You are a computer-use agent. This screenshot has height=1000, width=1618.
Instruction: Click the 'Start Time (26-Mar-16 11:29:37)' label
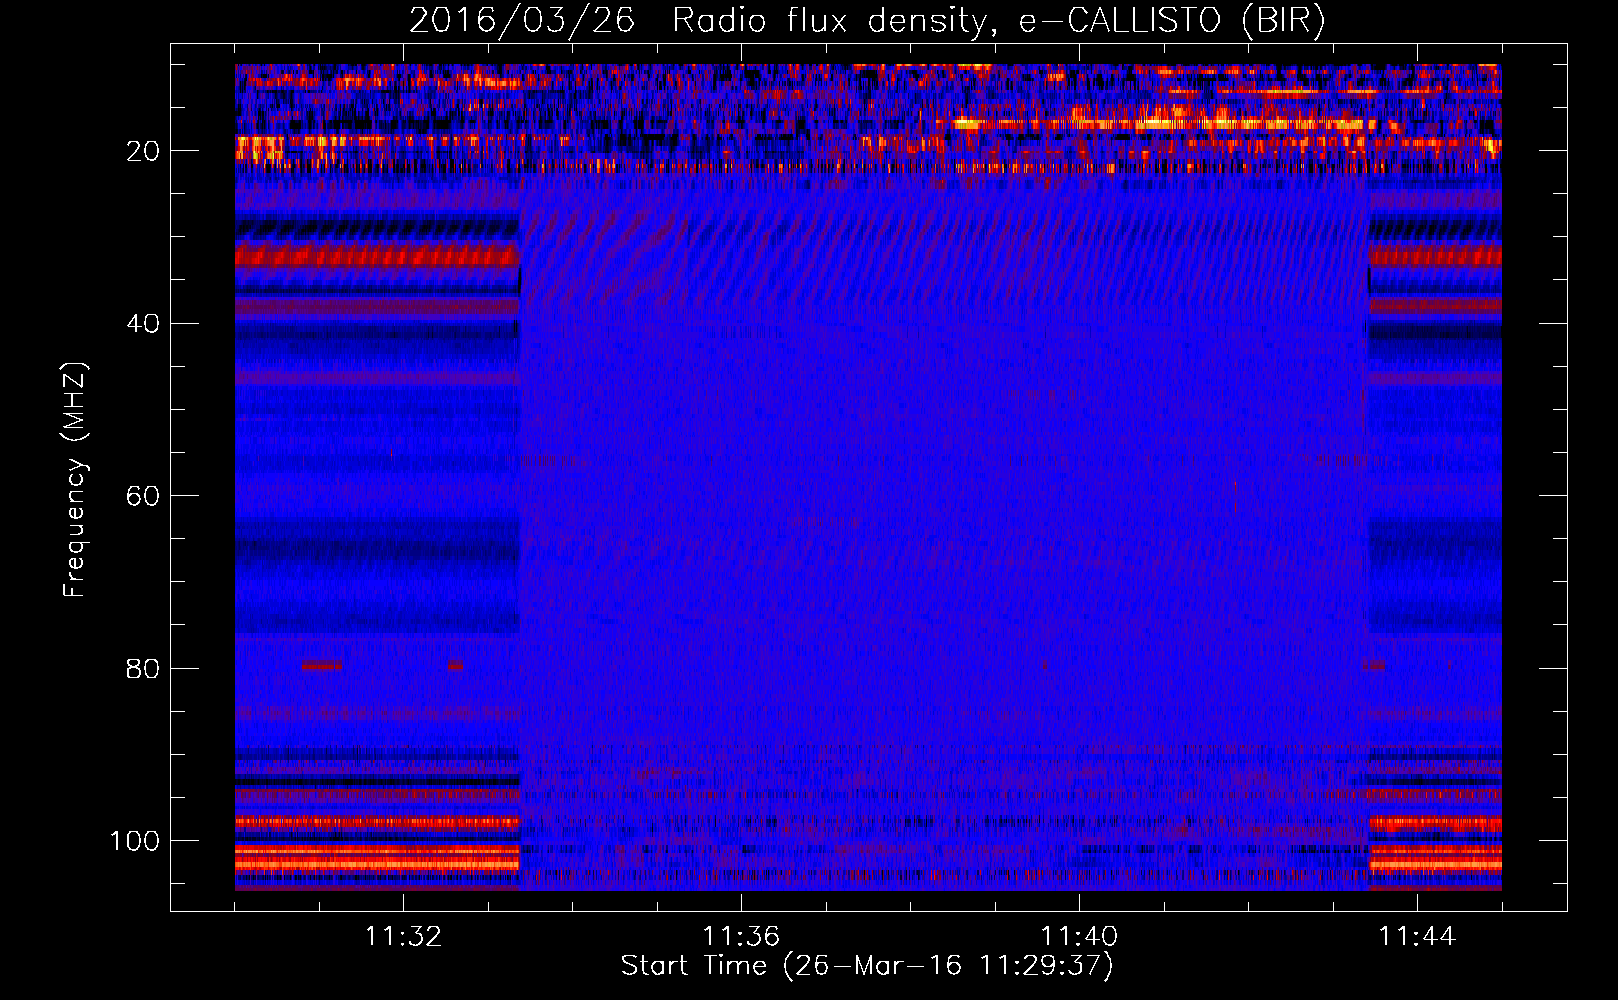click(x=867, y=966)
